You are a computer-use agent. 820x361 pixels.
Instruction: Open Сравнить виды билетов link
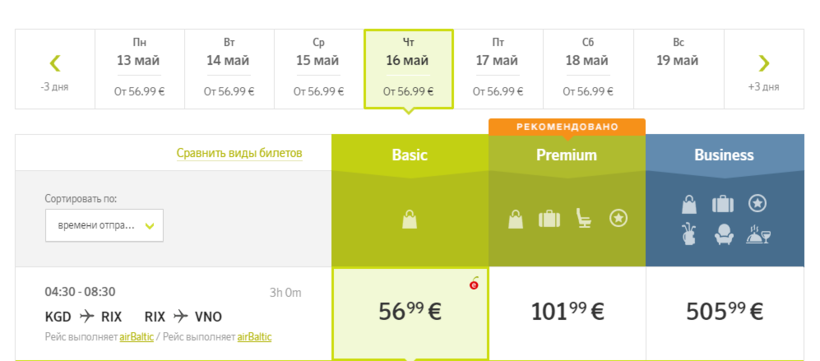point(240,153)
